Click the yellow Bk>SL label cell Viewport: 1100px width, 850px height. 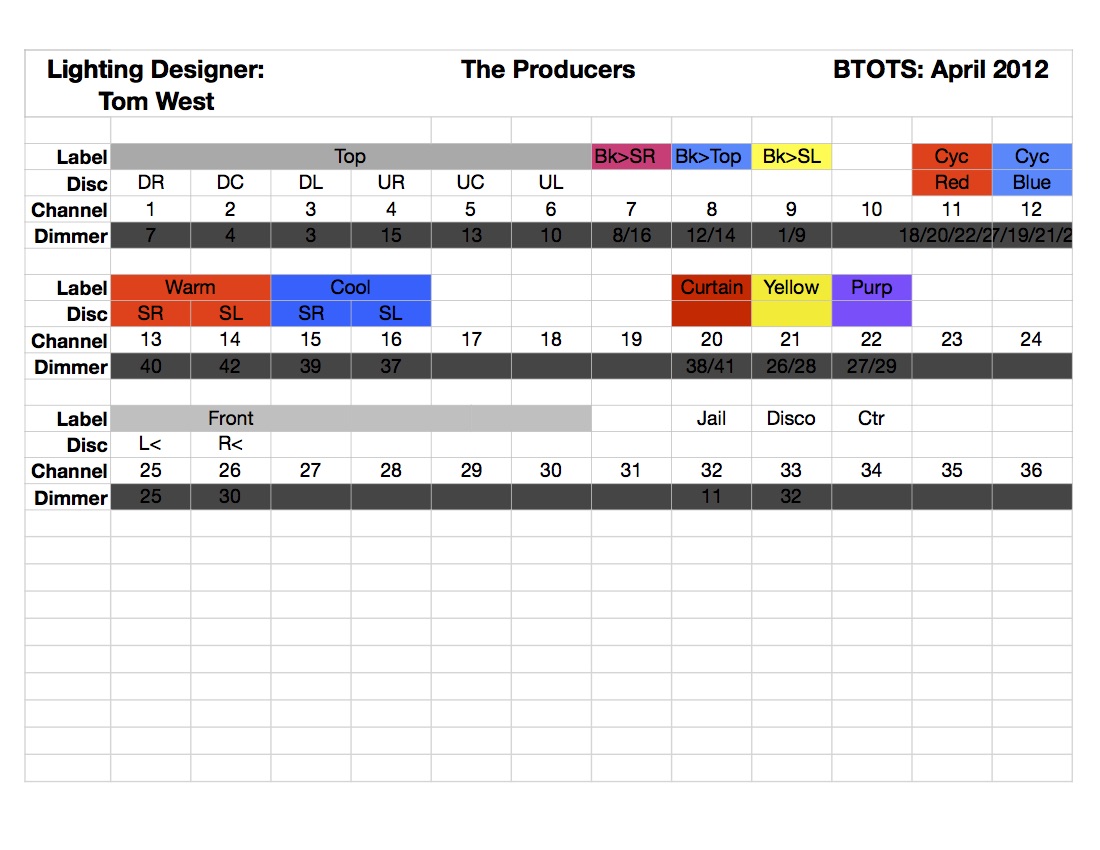coord(791,157)
